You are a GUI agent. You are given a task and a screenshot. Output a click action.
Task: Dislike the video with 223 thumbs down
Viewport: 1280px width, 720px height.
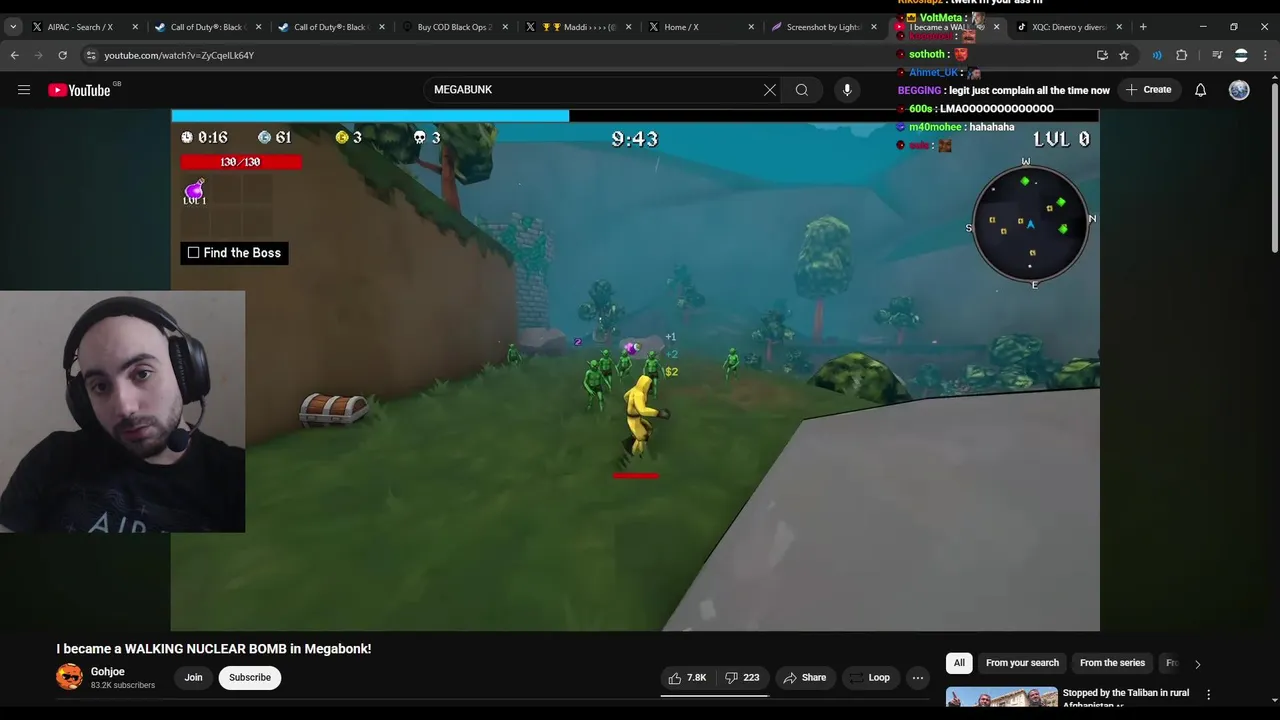(x=743, y=678)
